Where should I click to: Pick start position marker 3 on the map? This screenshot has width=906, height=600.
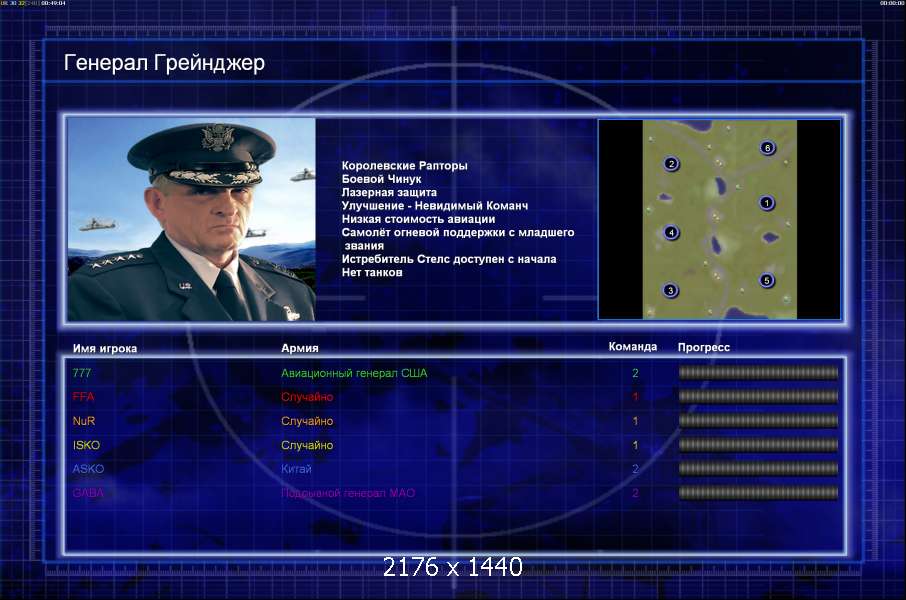tap(671, 290)
